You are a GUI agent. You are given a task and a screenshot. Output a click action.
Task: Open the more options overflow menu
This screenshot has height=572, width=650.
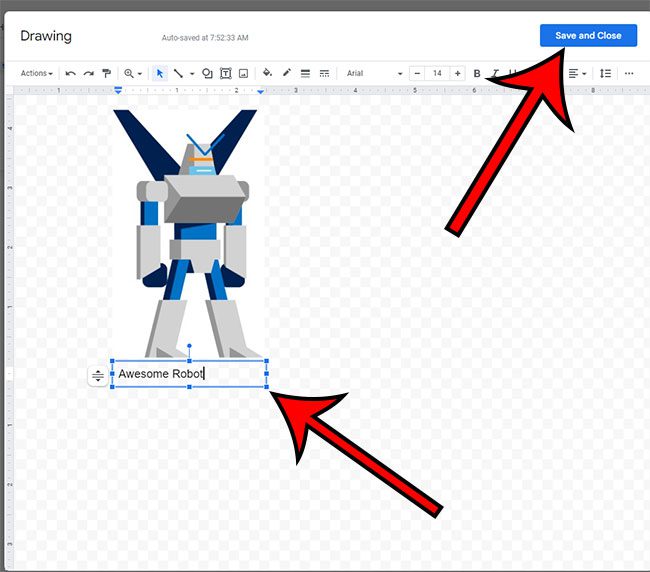pyautogui.click(x=629, y=73)
